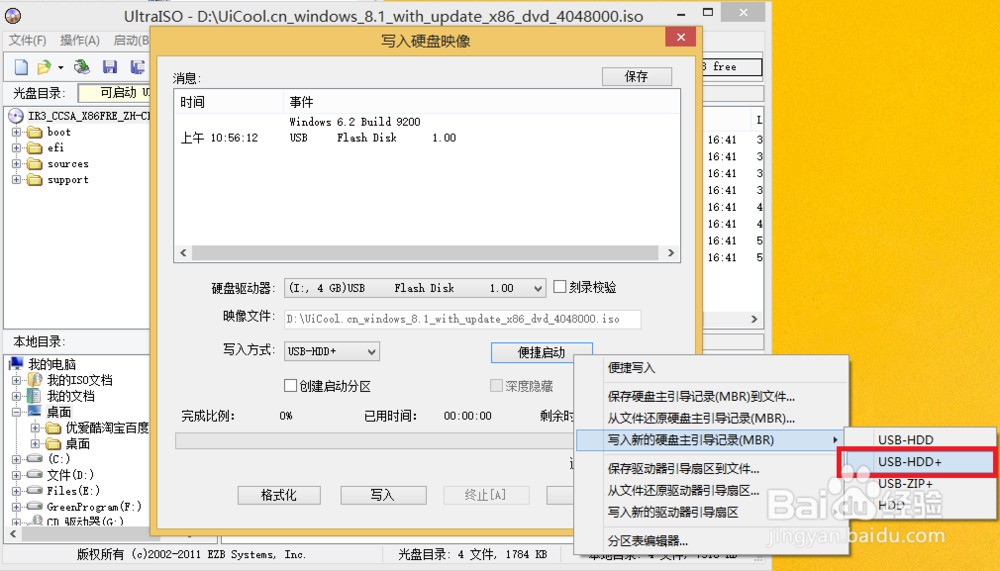Click the 我的电脑 computer icon
Screen dimensions: 1000x571
pyautogui.click(x=16, y=364)
